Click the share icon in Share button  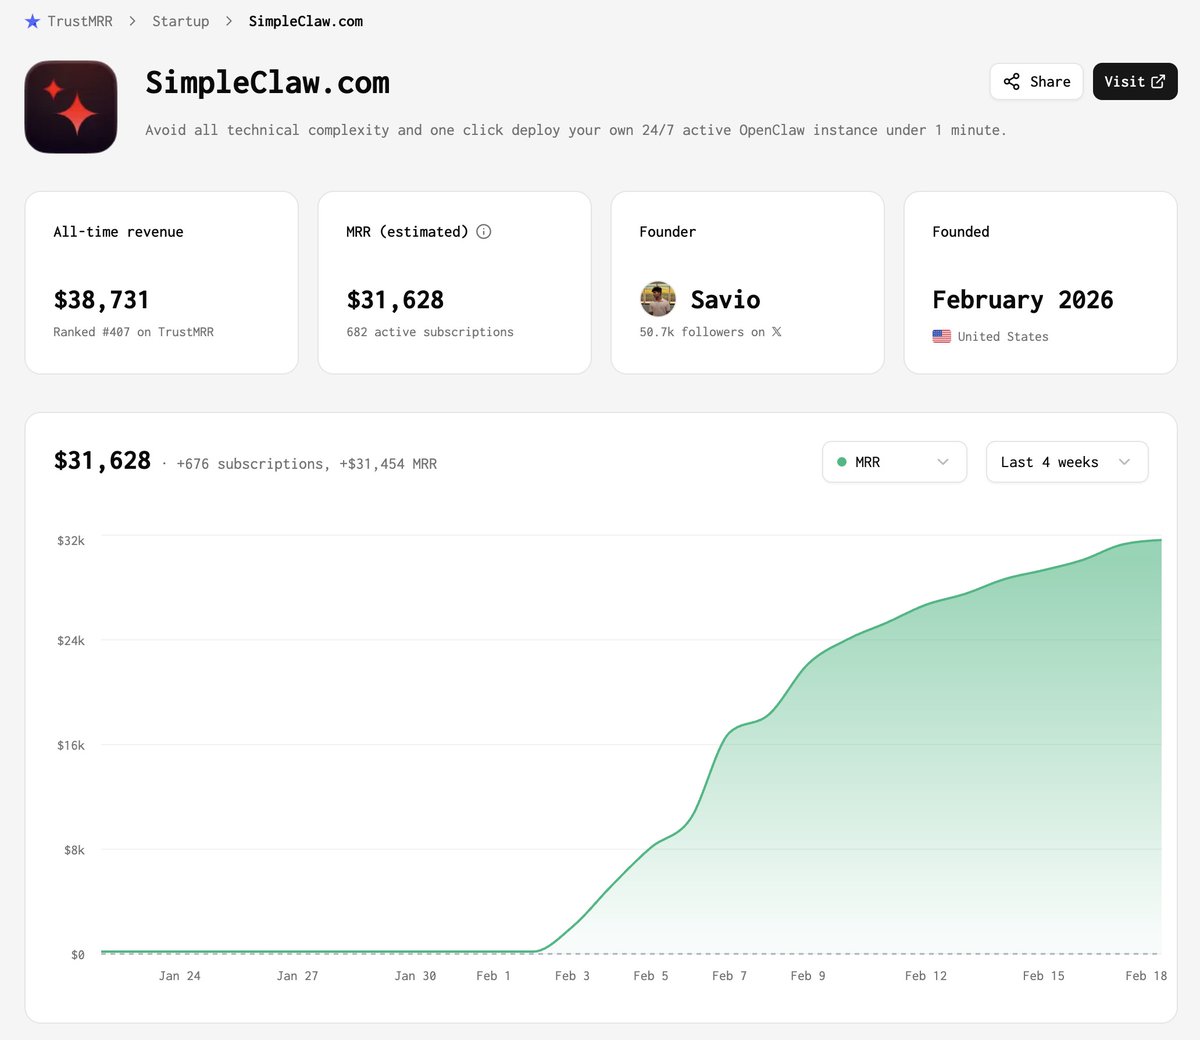tap(1012, 82)
